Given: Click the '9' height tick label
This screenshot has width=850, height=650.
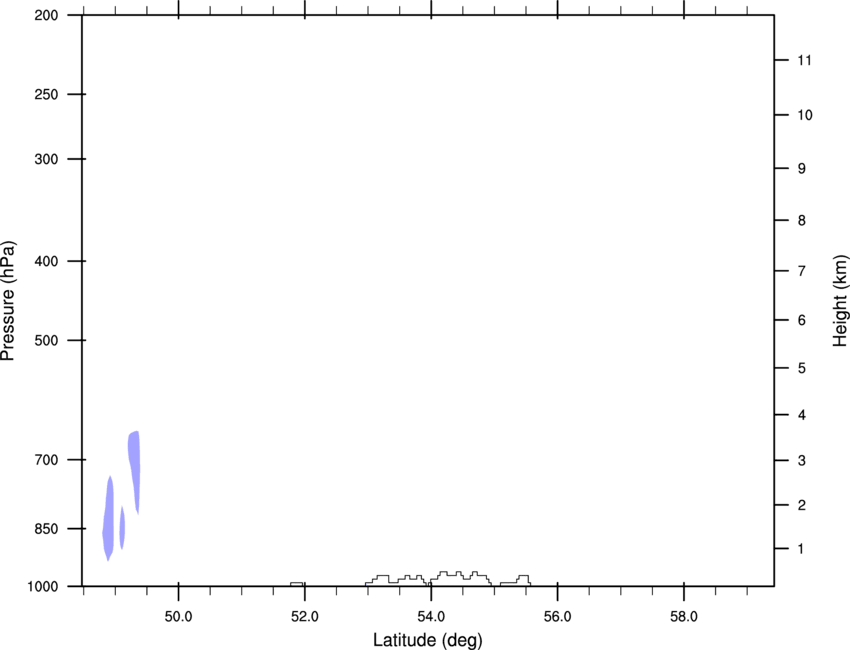Looking at the screenshot, I should coord(801,169).
